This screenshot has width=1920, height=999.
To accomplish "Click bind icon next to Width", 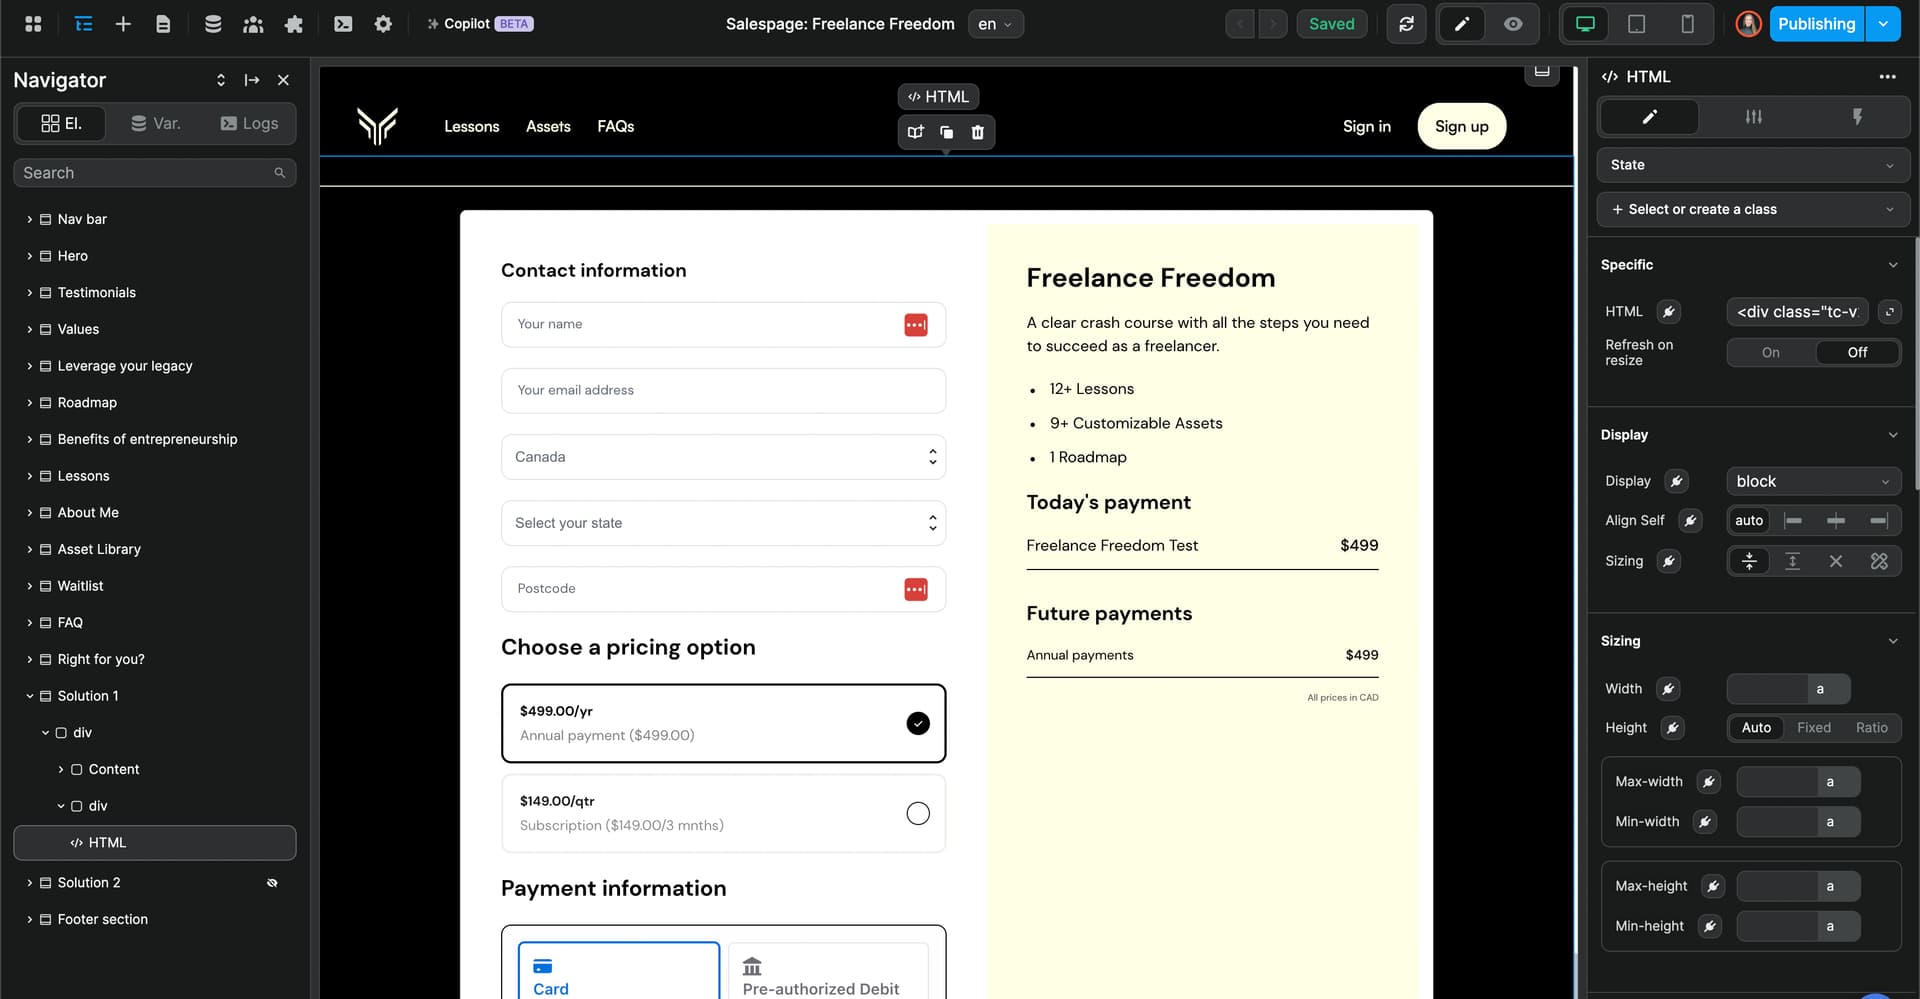I will click(1668, 689).
